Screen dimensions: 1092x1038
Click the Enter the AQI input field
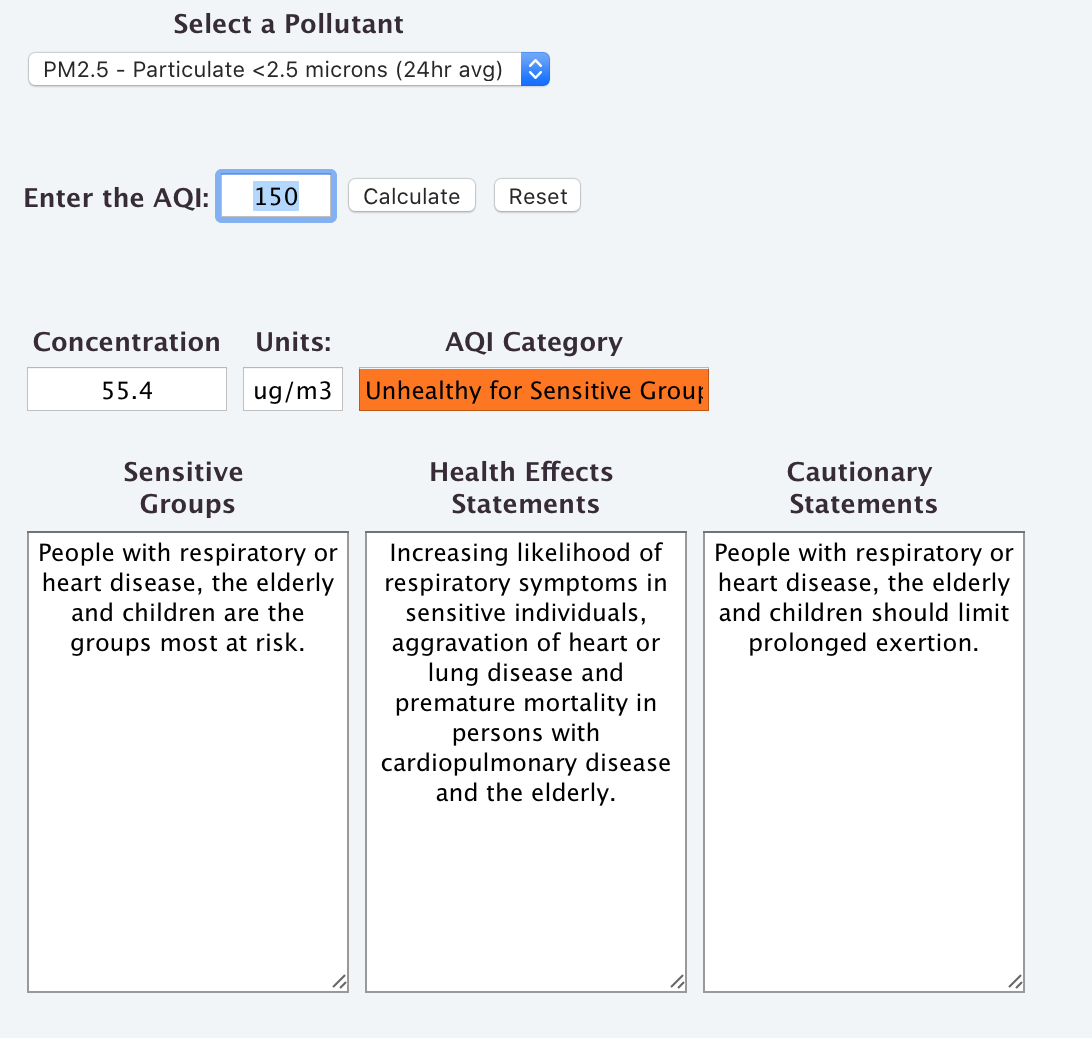(x=276, y=197)
